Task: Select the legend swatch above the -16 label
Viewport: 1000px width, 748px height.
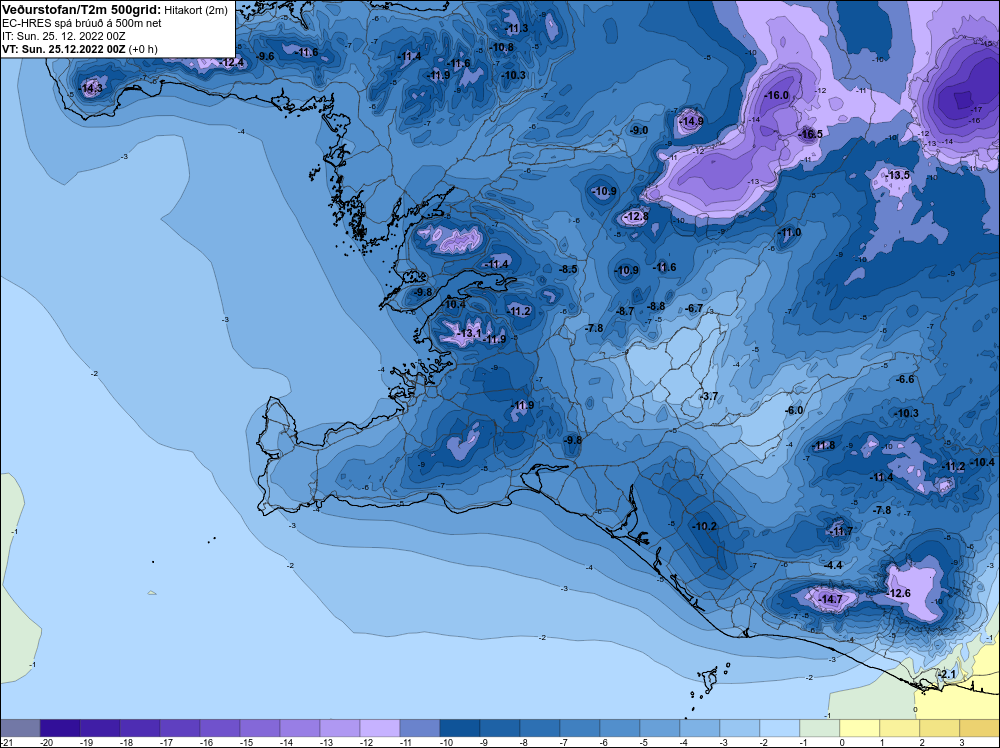Action: coord(219,728)
